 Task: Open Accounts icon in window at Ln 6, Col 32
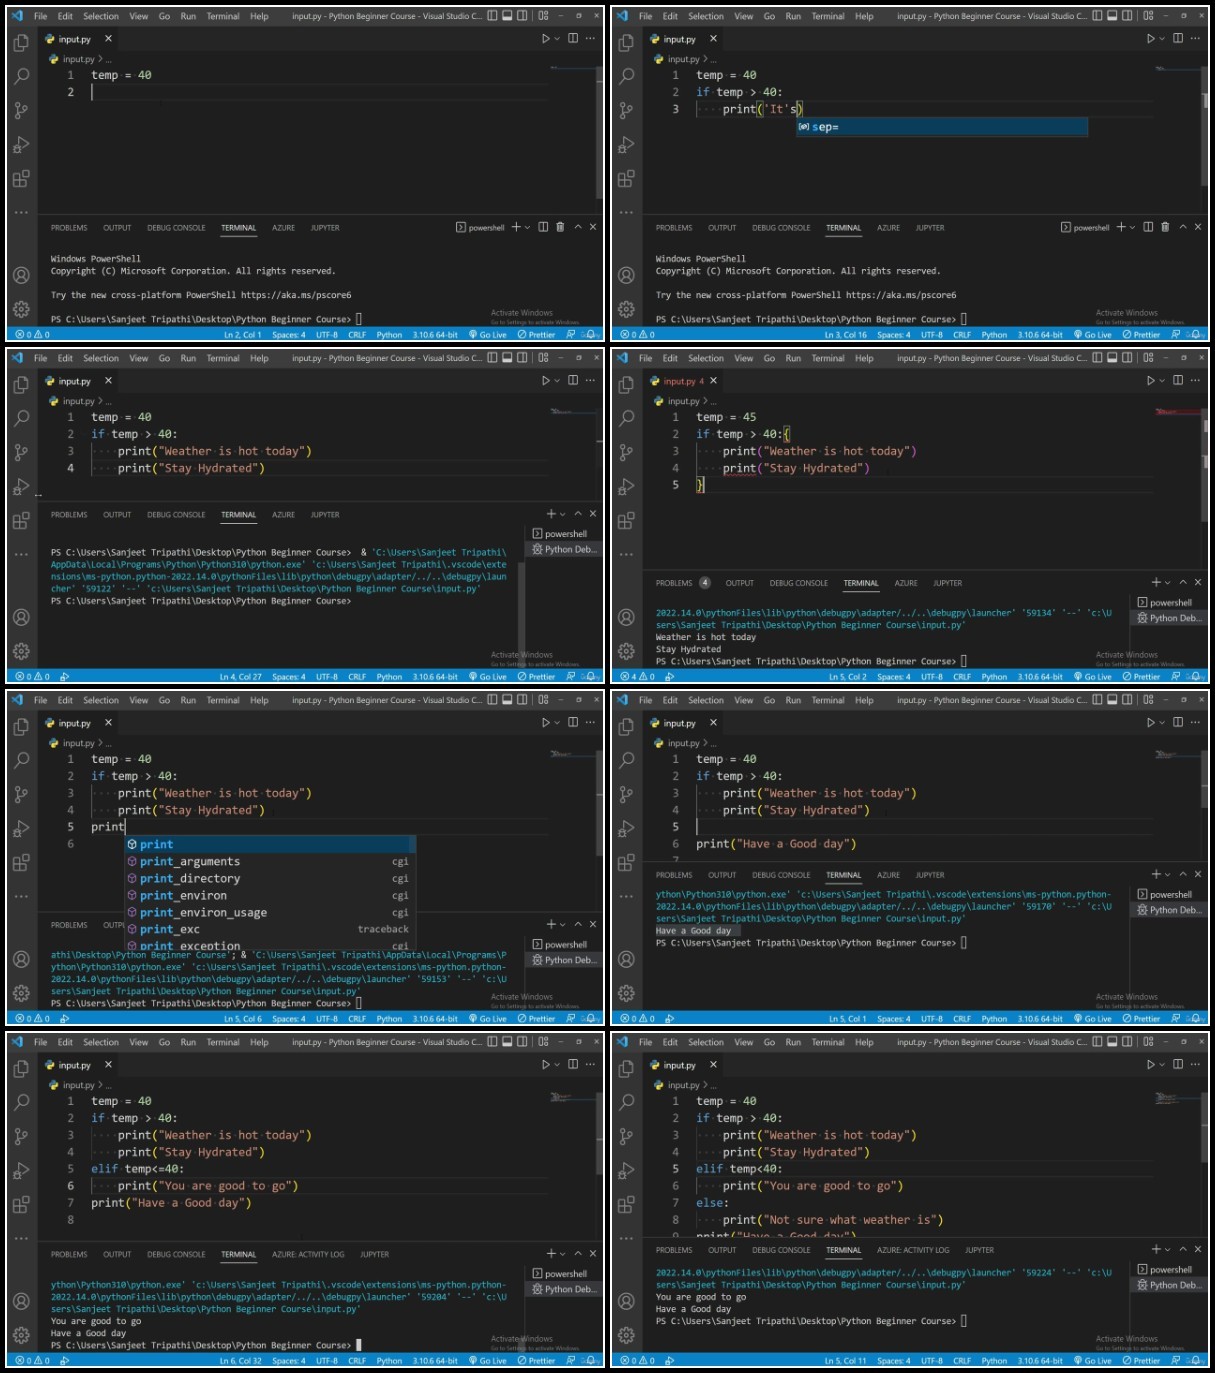point(21,1301)
